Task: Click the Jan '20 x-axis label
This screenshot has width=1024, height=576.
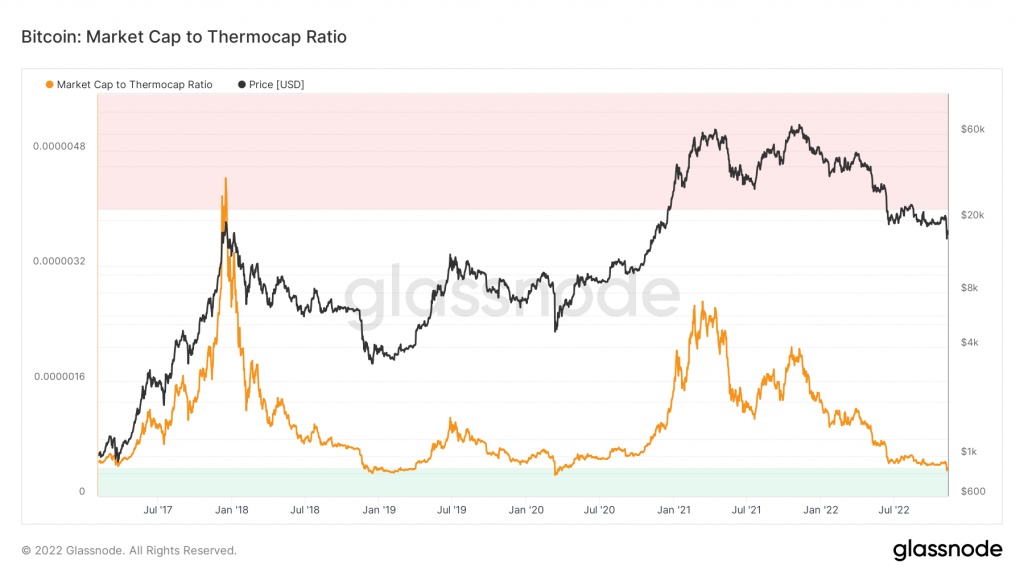Action: [526, 510]
